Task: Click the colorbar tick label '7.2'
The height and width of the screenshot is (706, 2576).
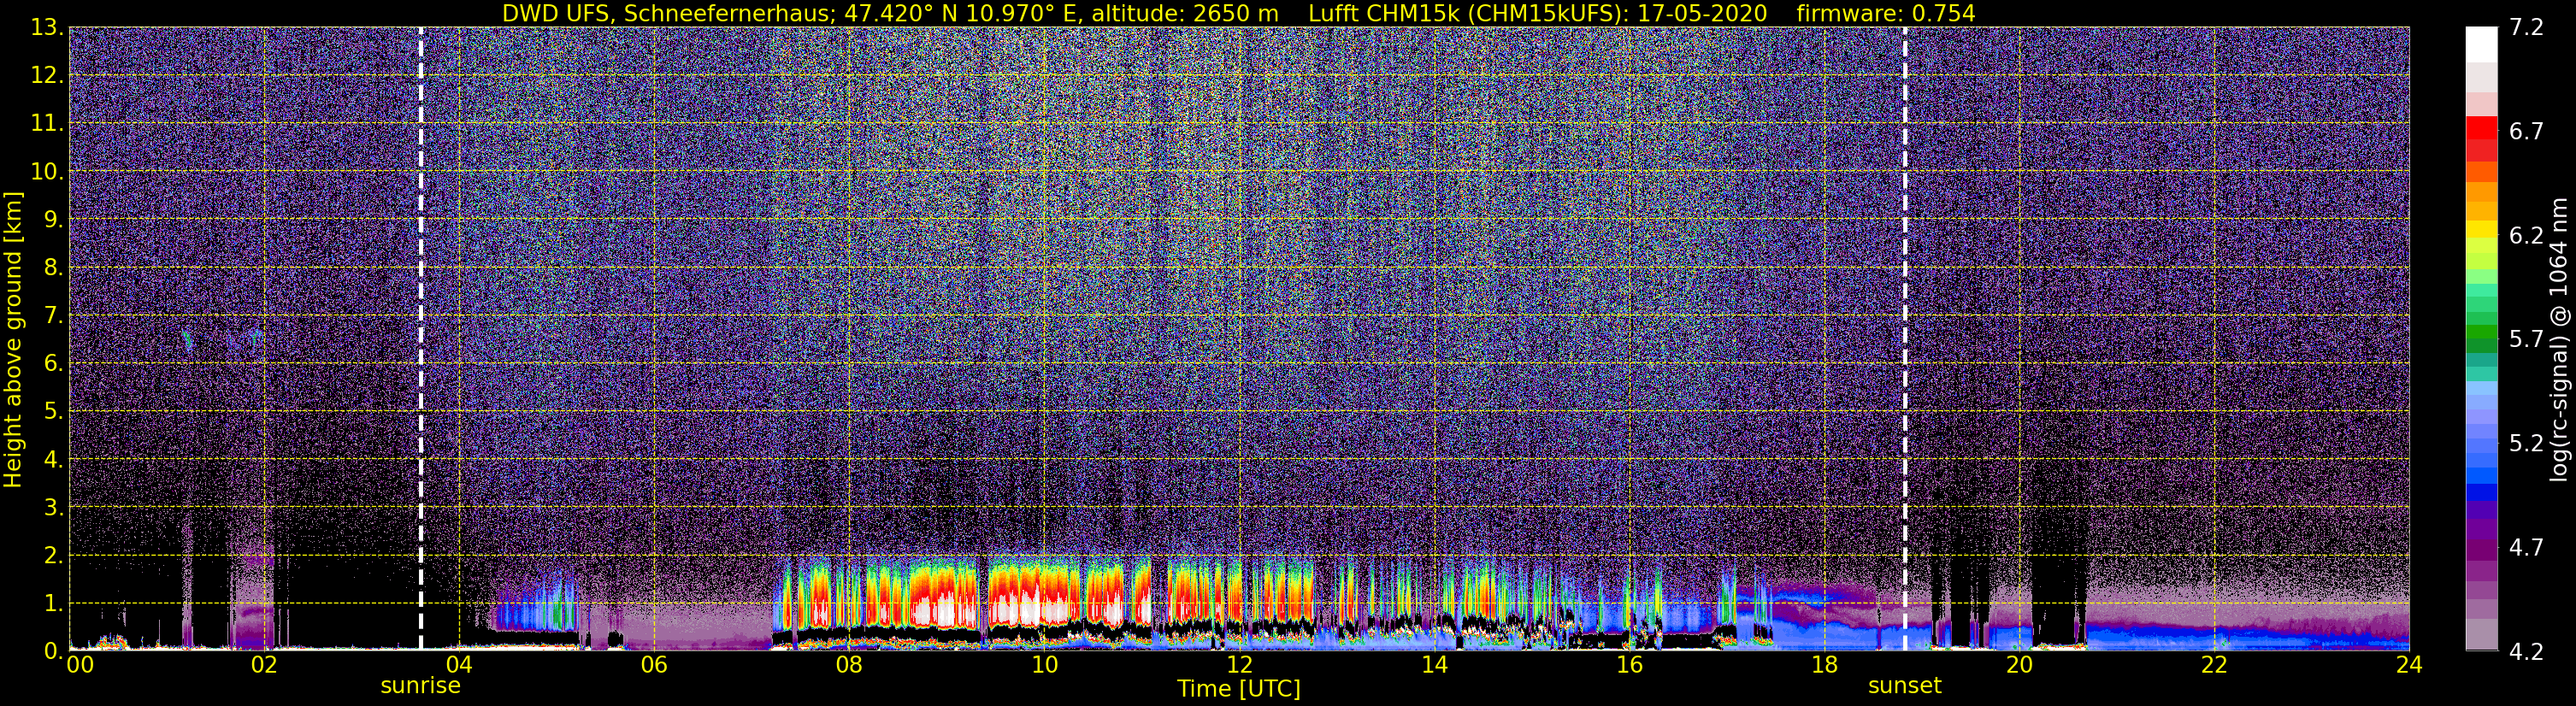Action: coord(2526,28)
